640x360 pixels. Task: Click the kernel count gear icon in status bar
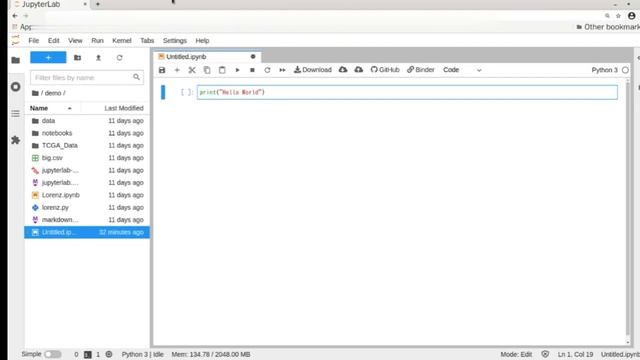click(x=109, y=354)
